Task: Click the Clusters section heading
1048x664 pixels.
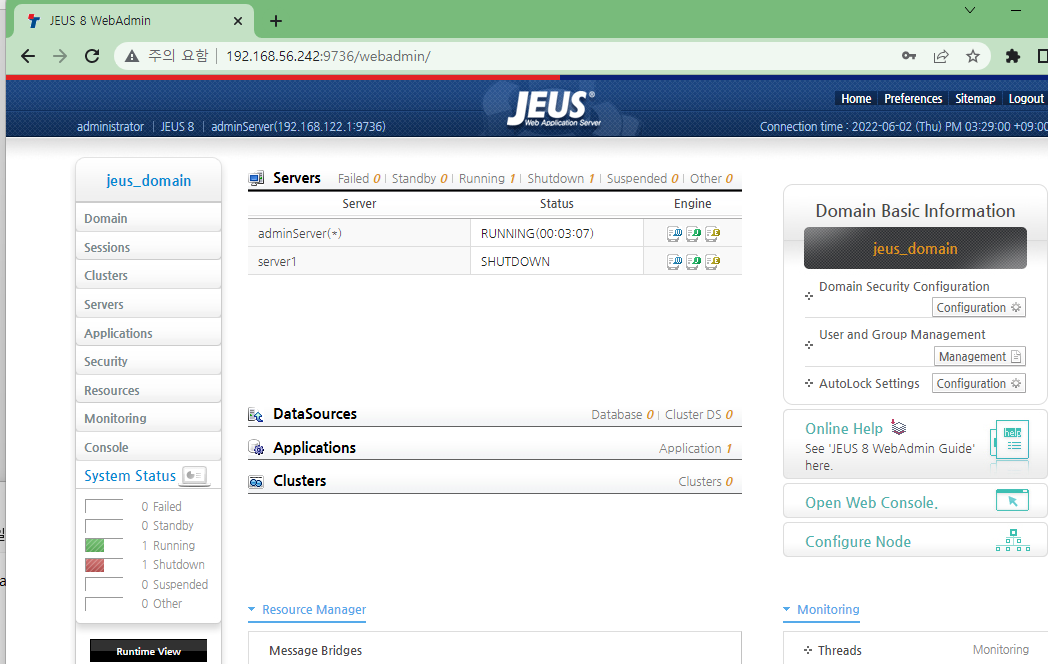Action: coord(299,481)
